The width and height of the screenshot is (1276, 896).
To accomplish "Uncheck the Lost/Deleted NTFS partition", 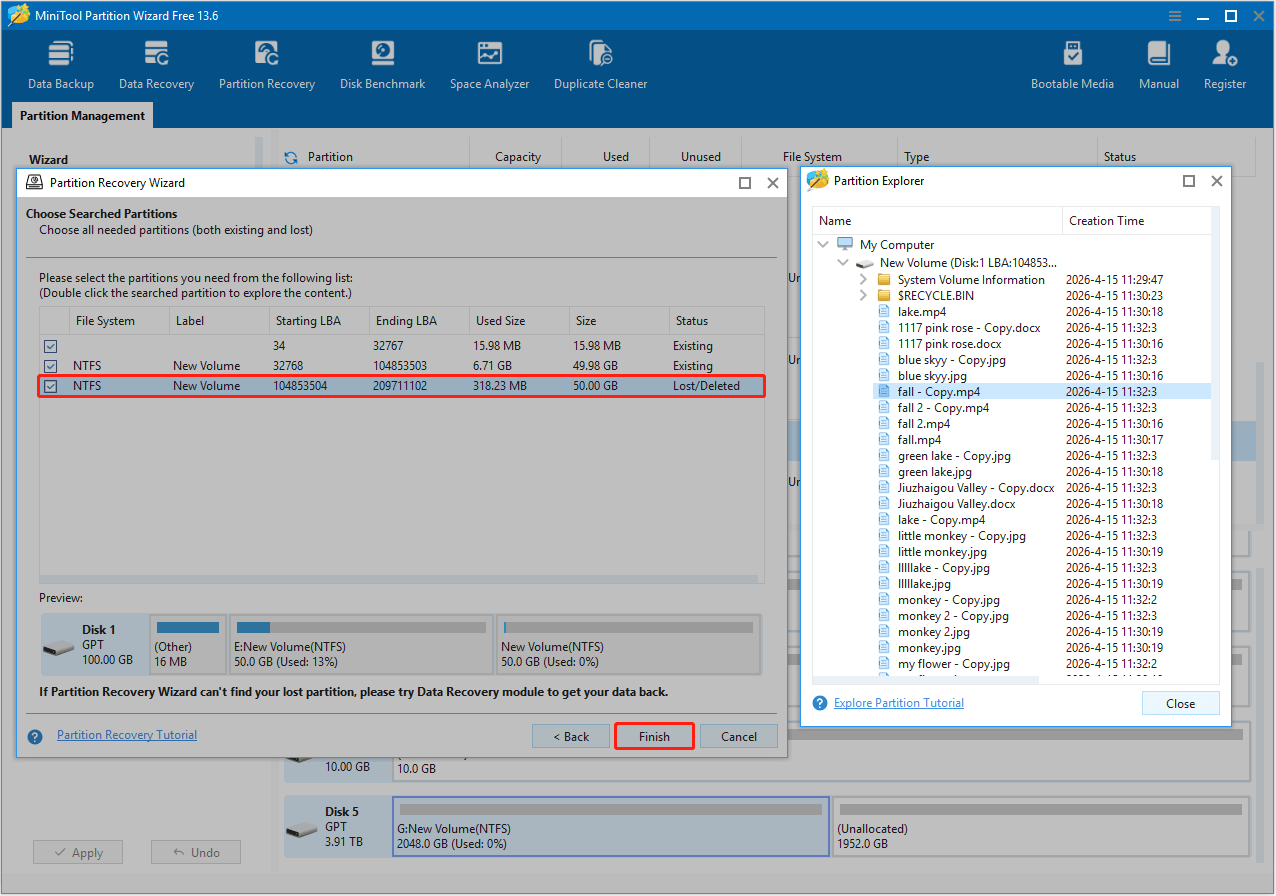I will pyautogui.click(x=50, y=385).
